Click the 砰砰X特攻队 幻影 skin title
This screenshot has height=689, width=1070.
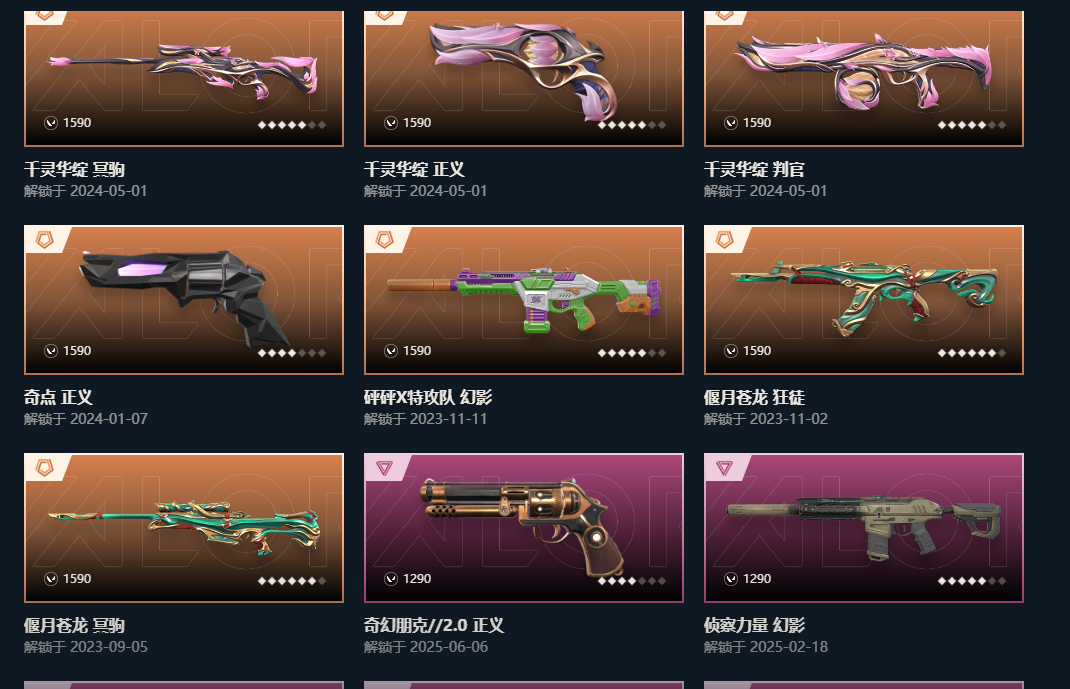pyautogui.click(x=428, y=397)
